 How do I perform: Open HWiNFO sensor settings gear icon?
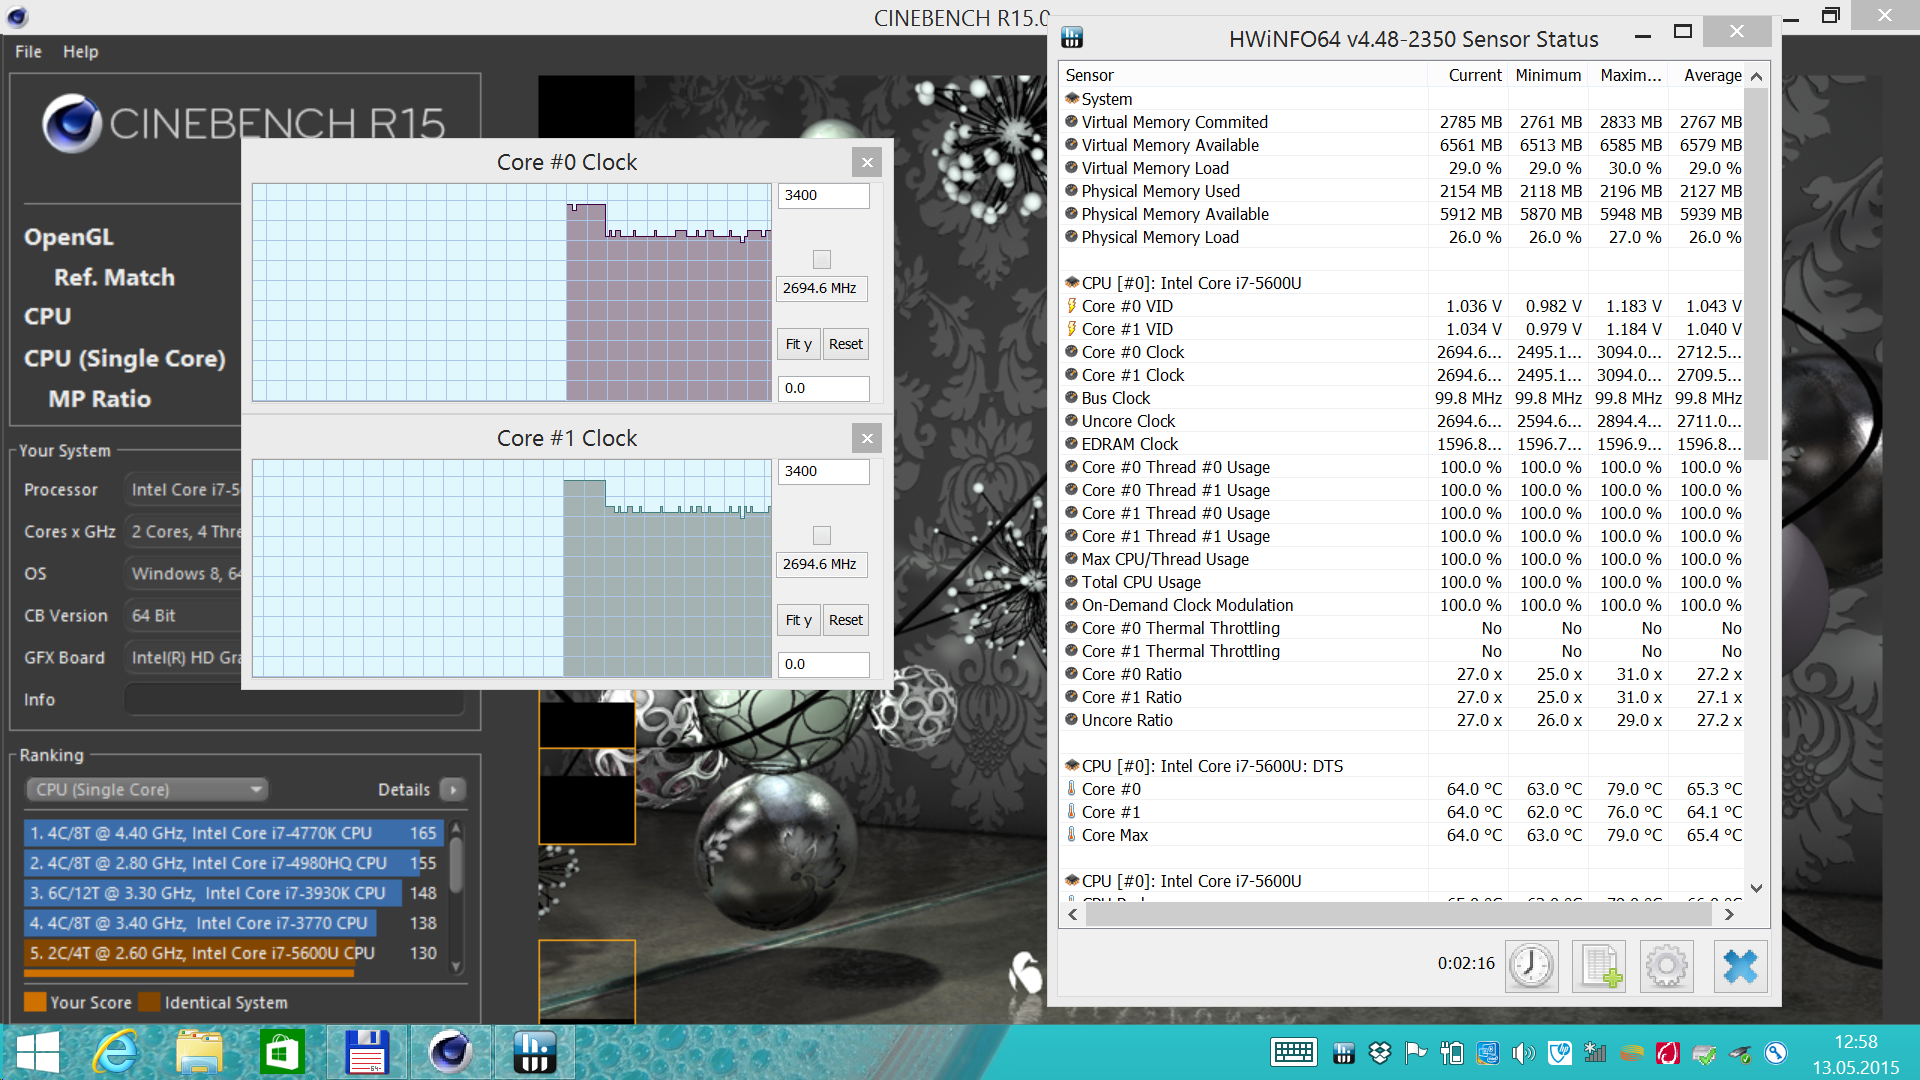[x=1666, y=966]
